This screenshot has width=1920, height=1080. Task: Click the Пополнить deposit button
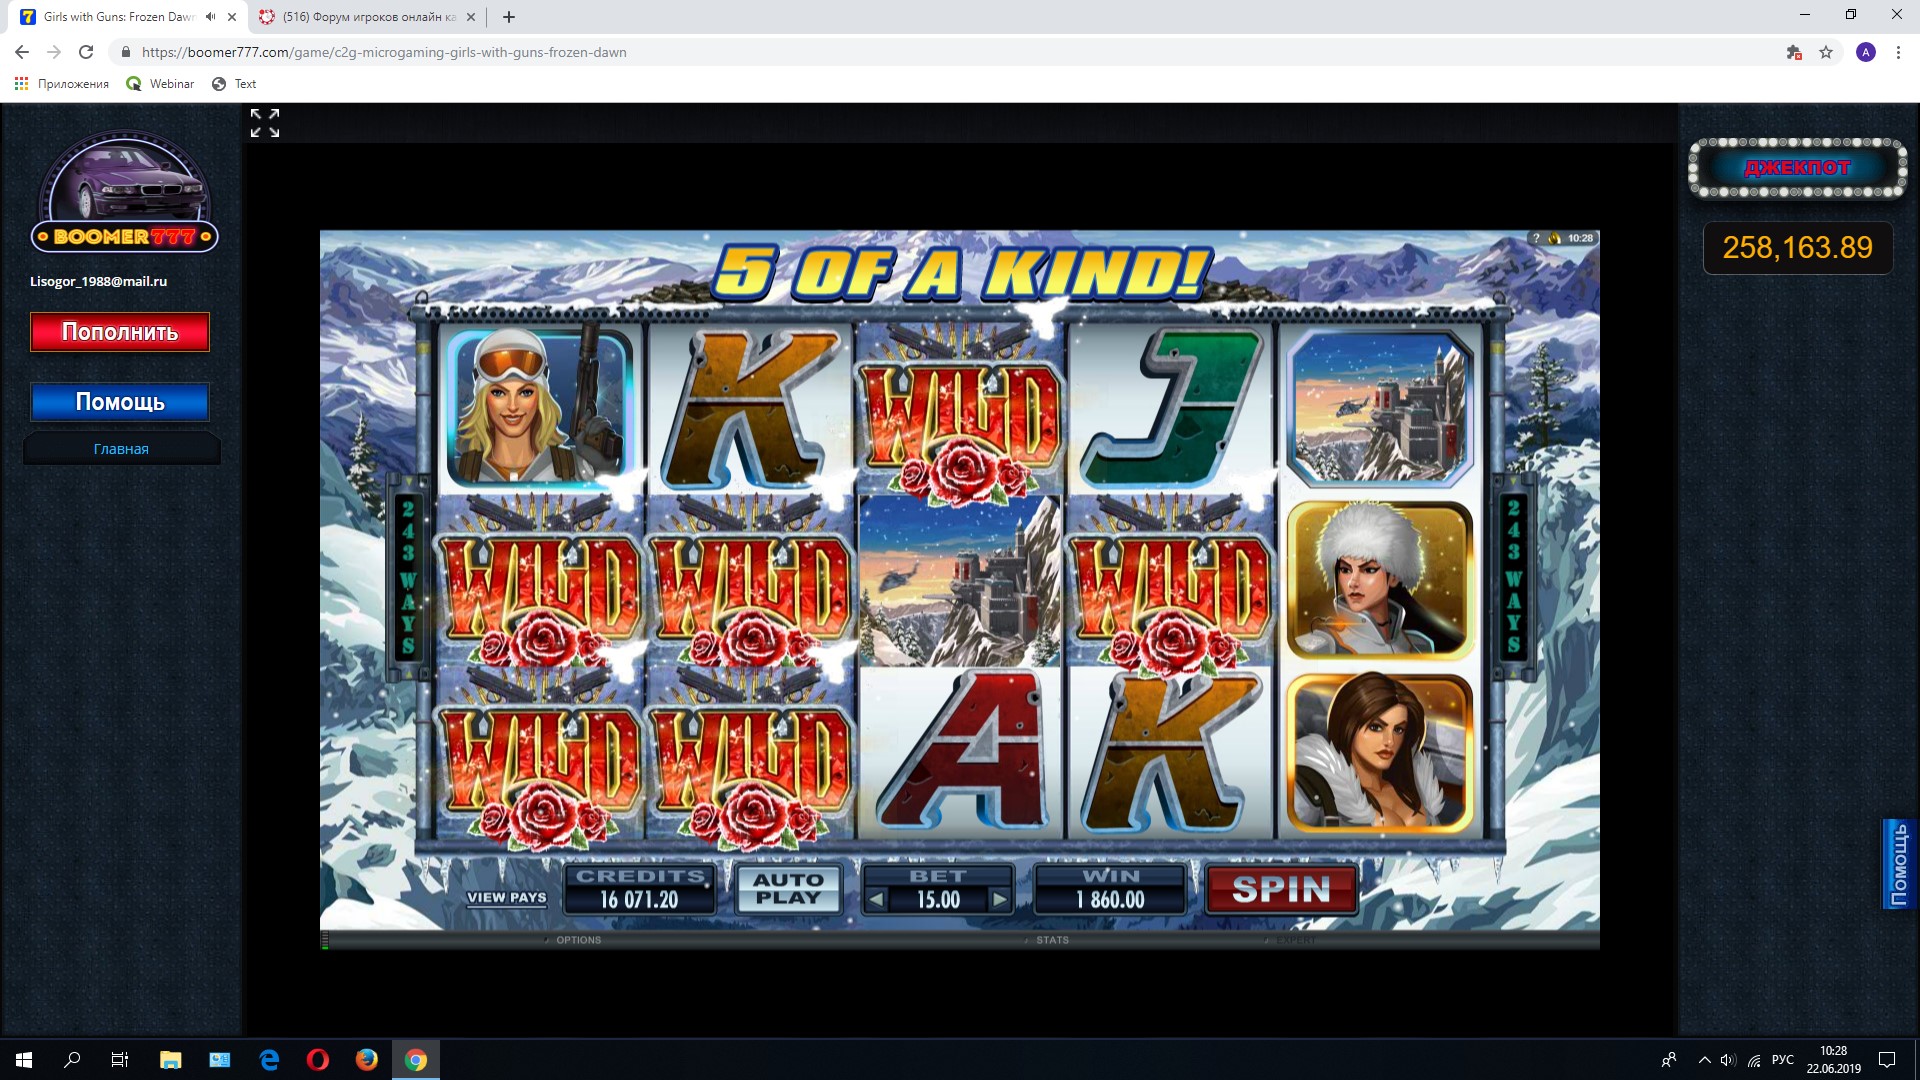(120, 332)
